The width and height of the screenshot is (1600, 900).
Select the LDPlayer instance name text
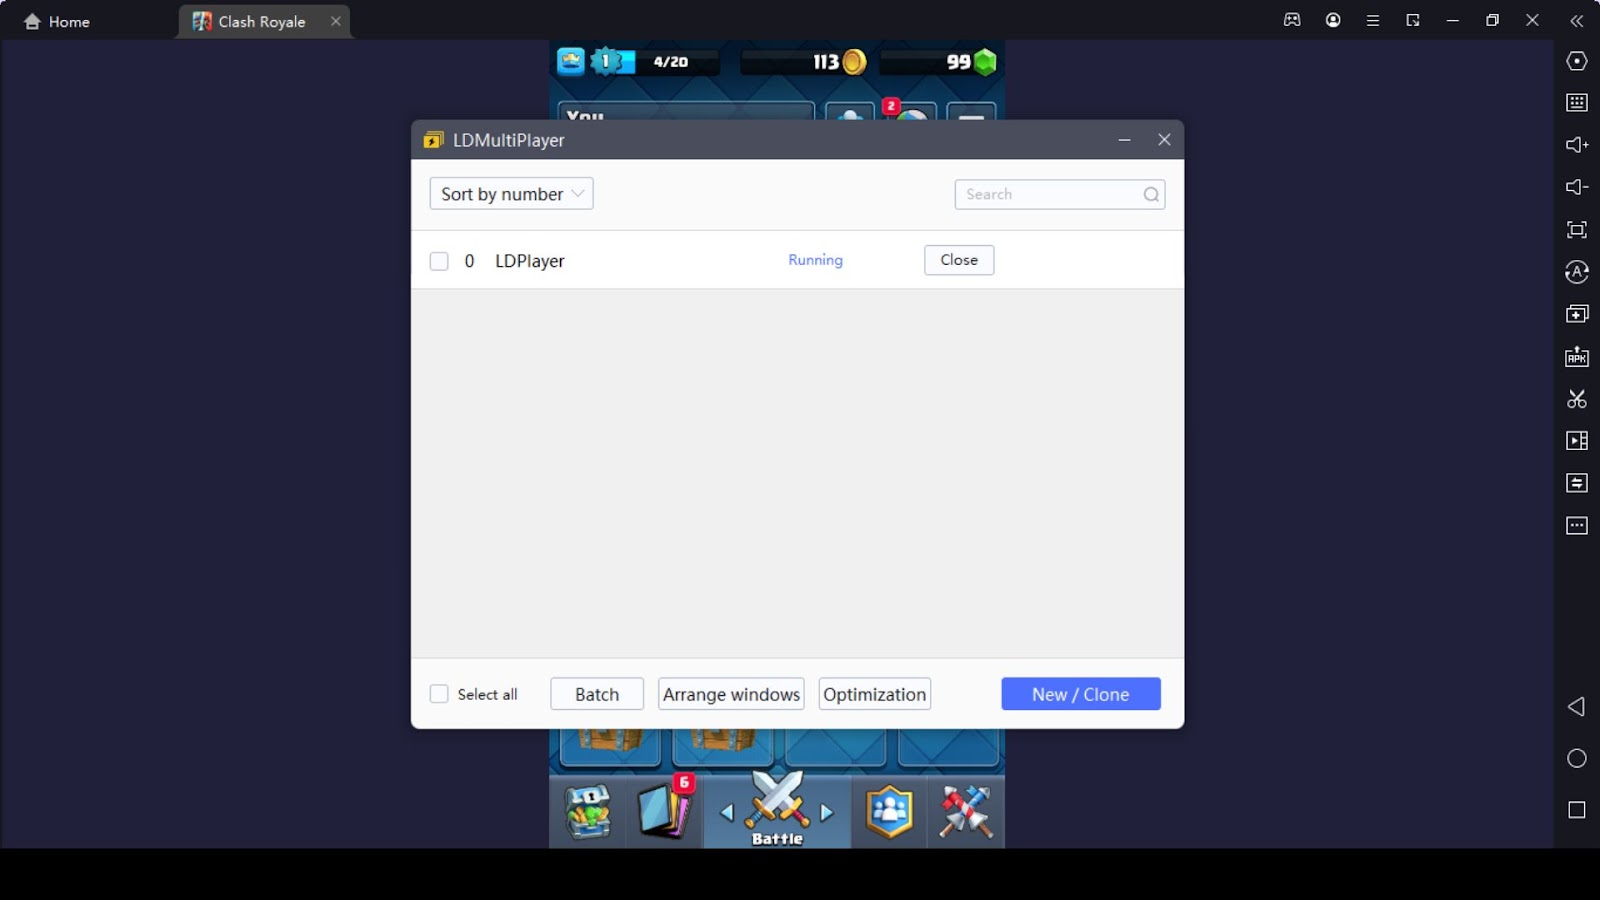pyautogui.click(x=530, y=261)
